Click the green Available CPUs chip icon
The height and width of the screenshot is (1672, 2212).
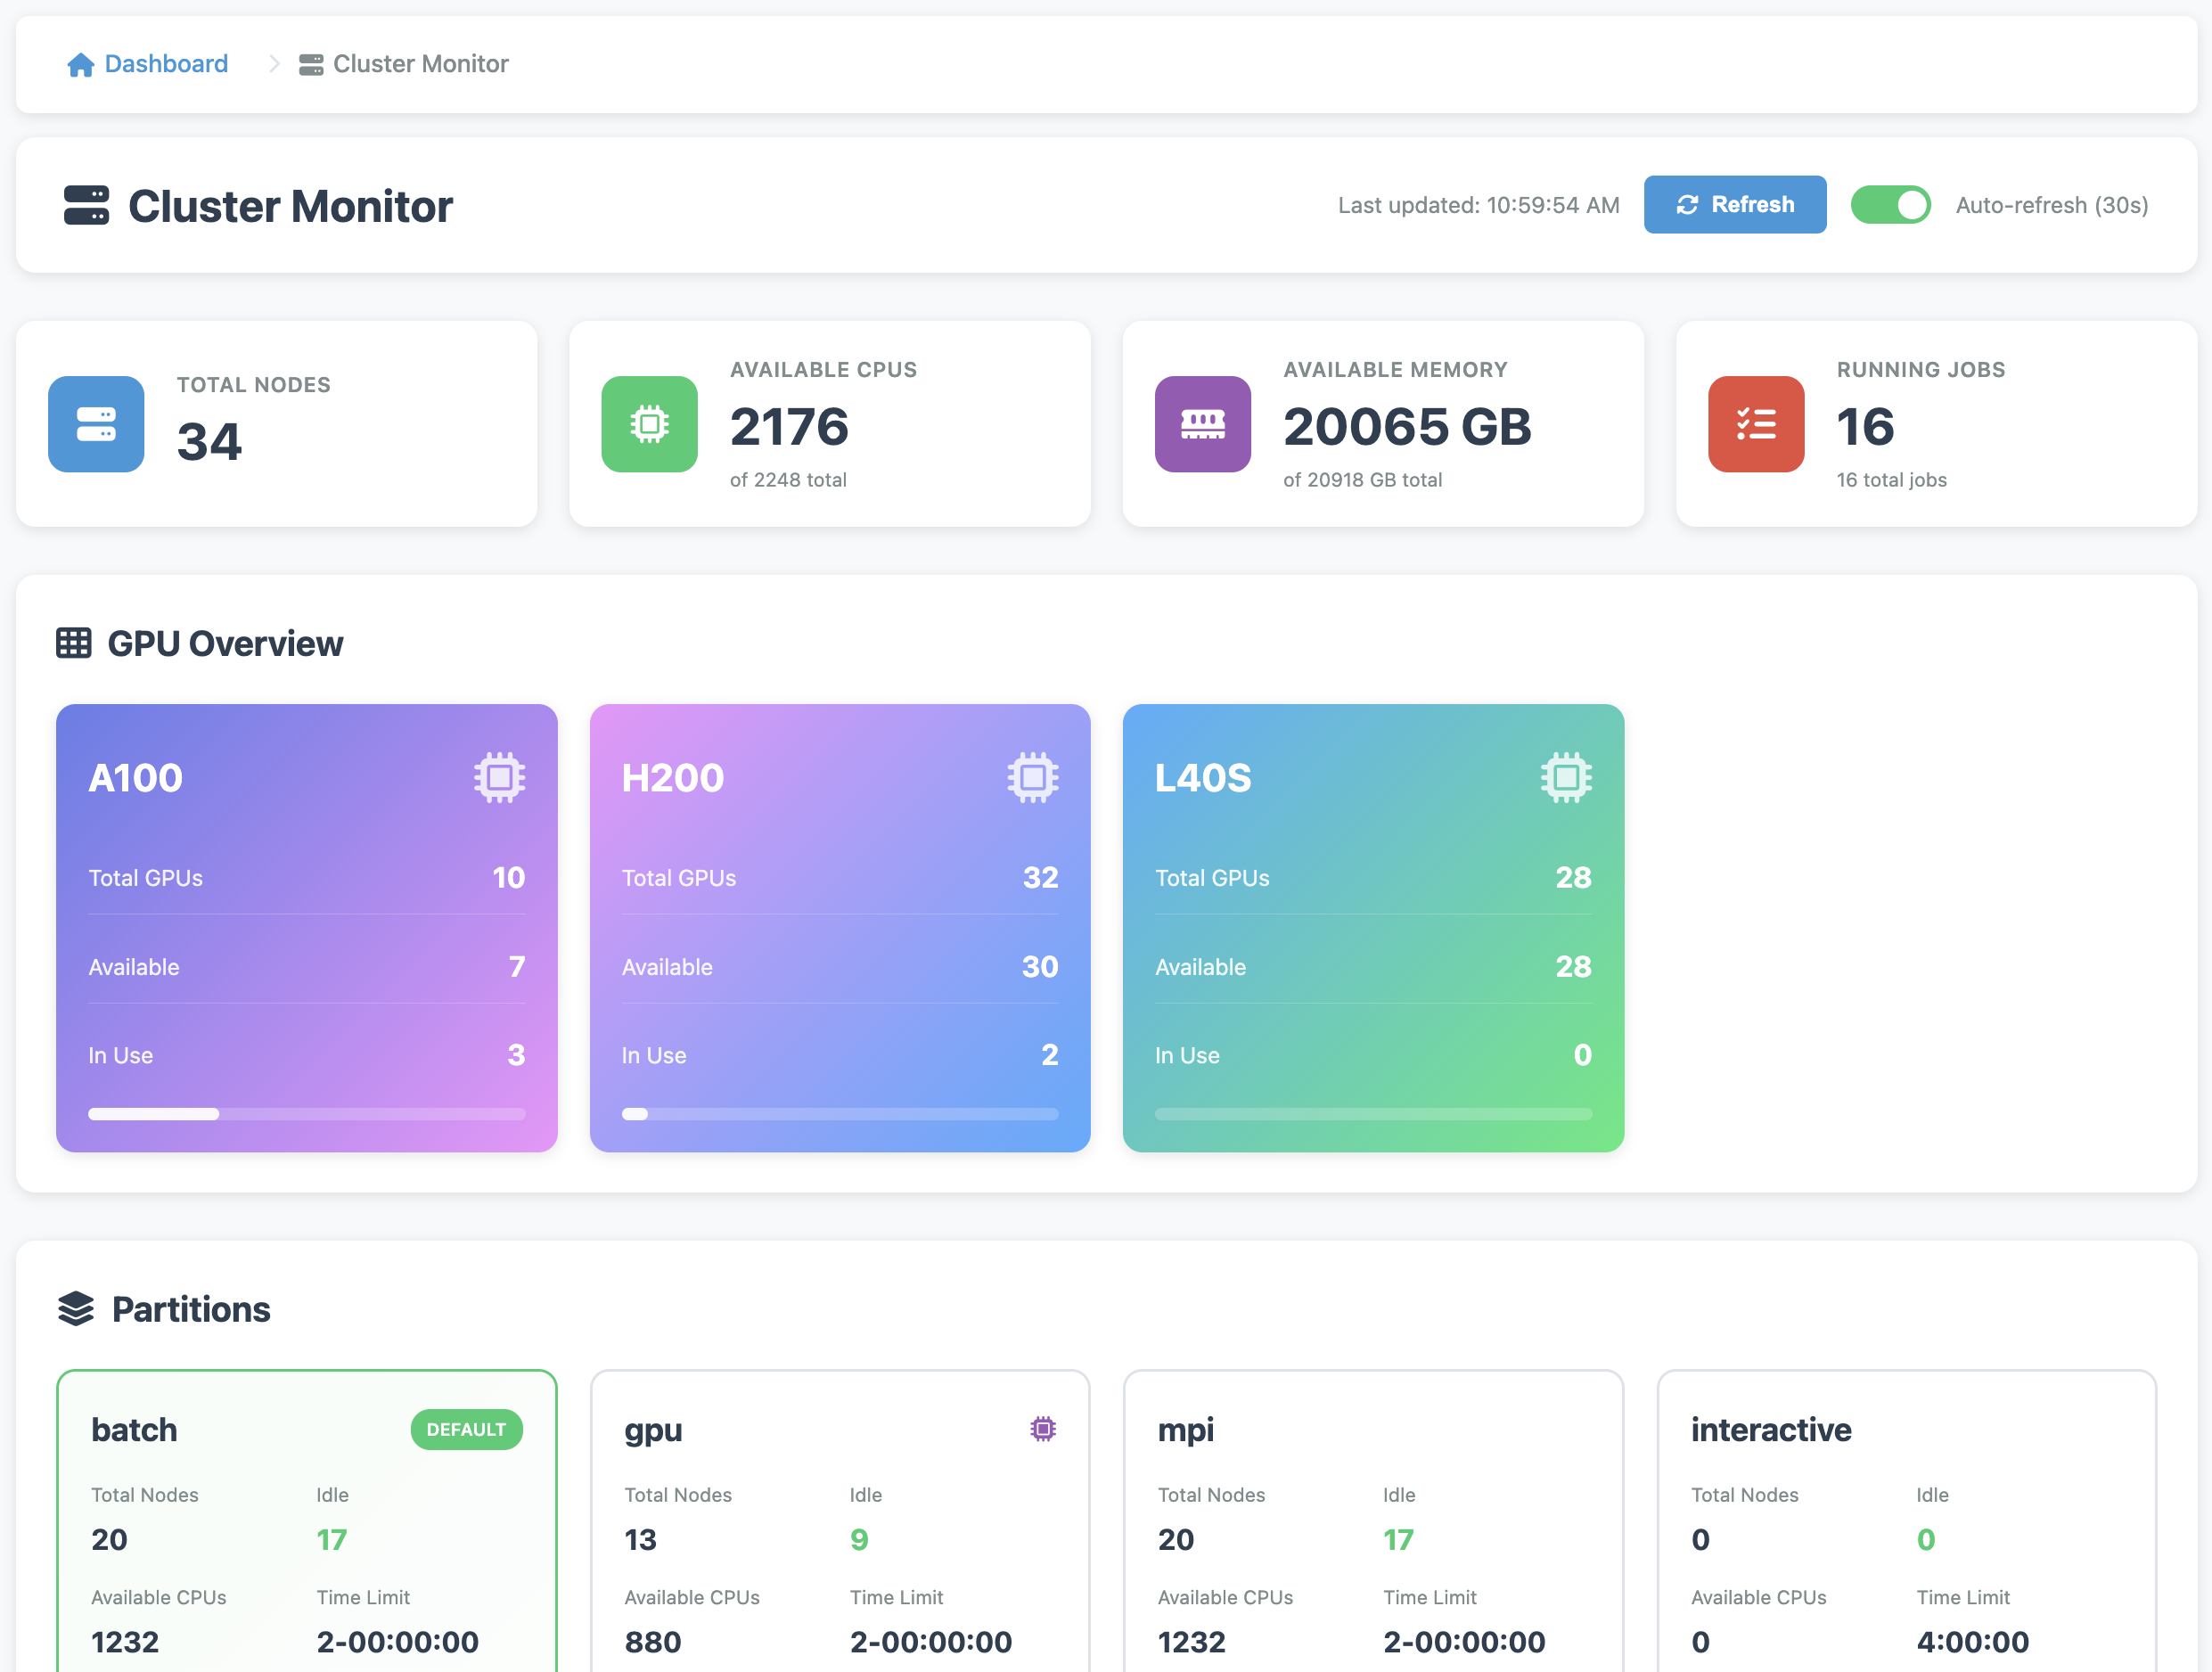[649, 424]
